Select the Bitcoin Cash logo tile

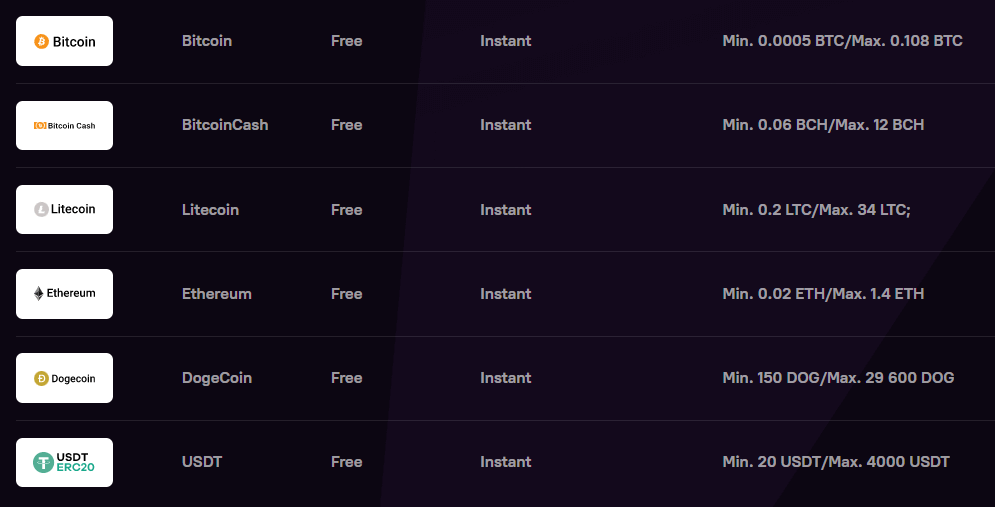[64, 126]
